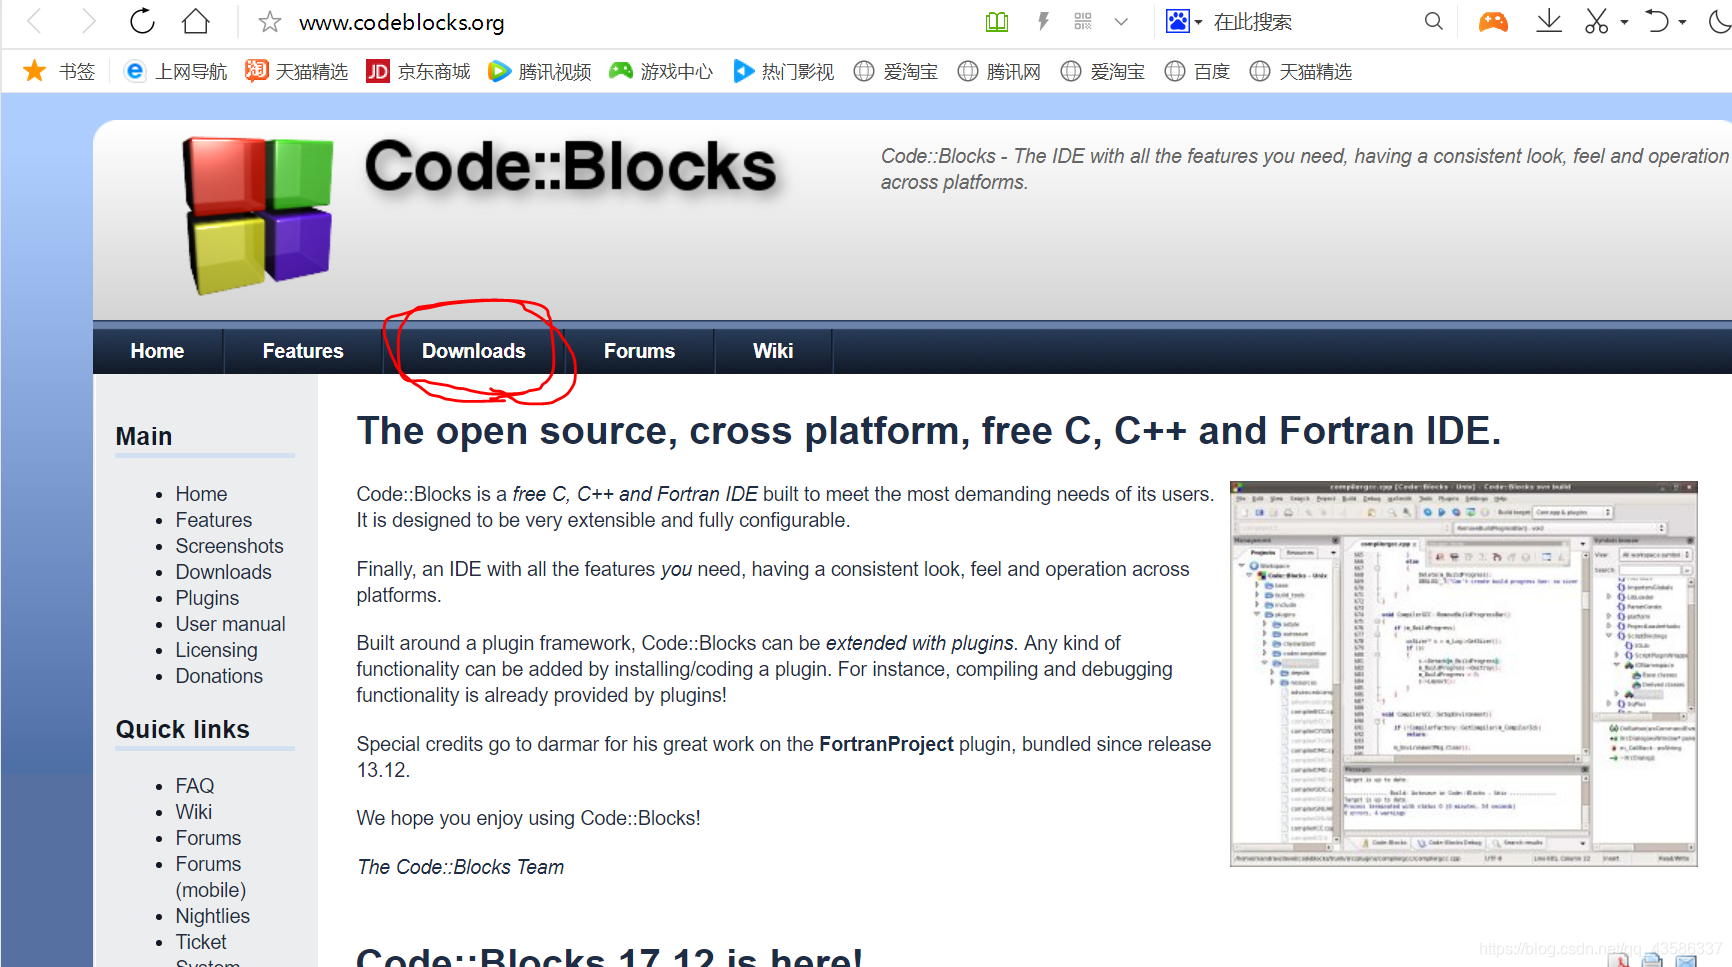Open first 天猫精选 bookmark with red icon
This screenshot has width=1732, height=967.
(x=297, y=71)
